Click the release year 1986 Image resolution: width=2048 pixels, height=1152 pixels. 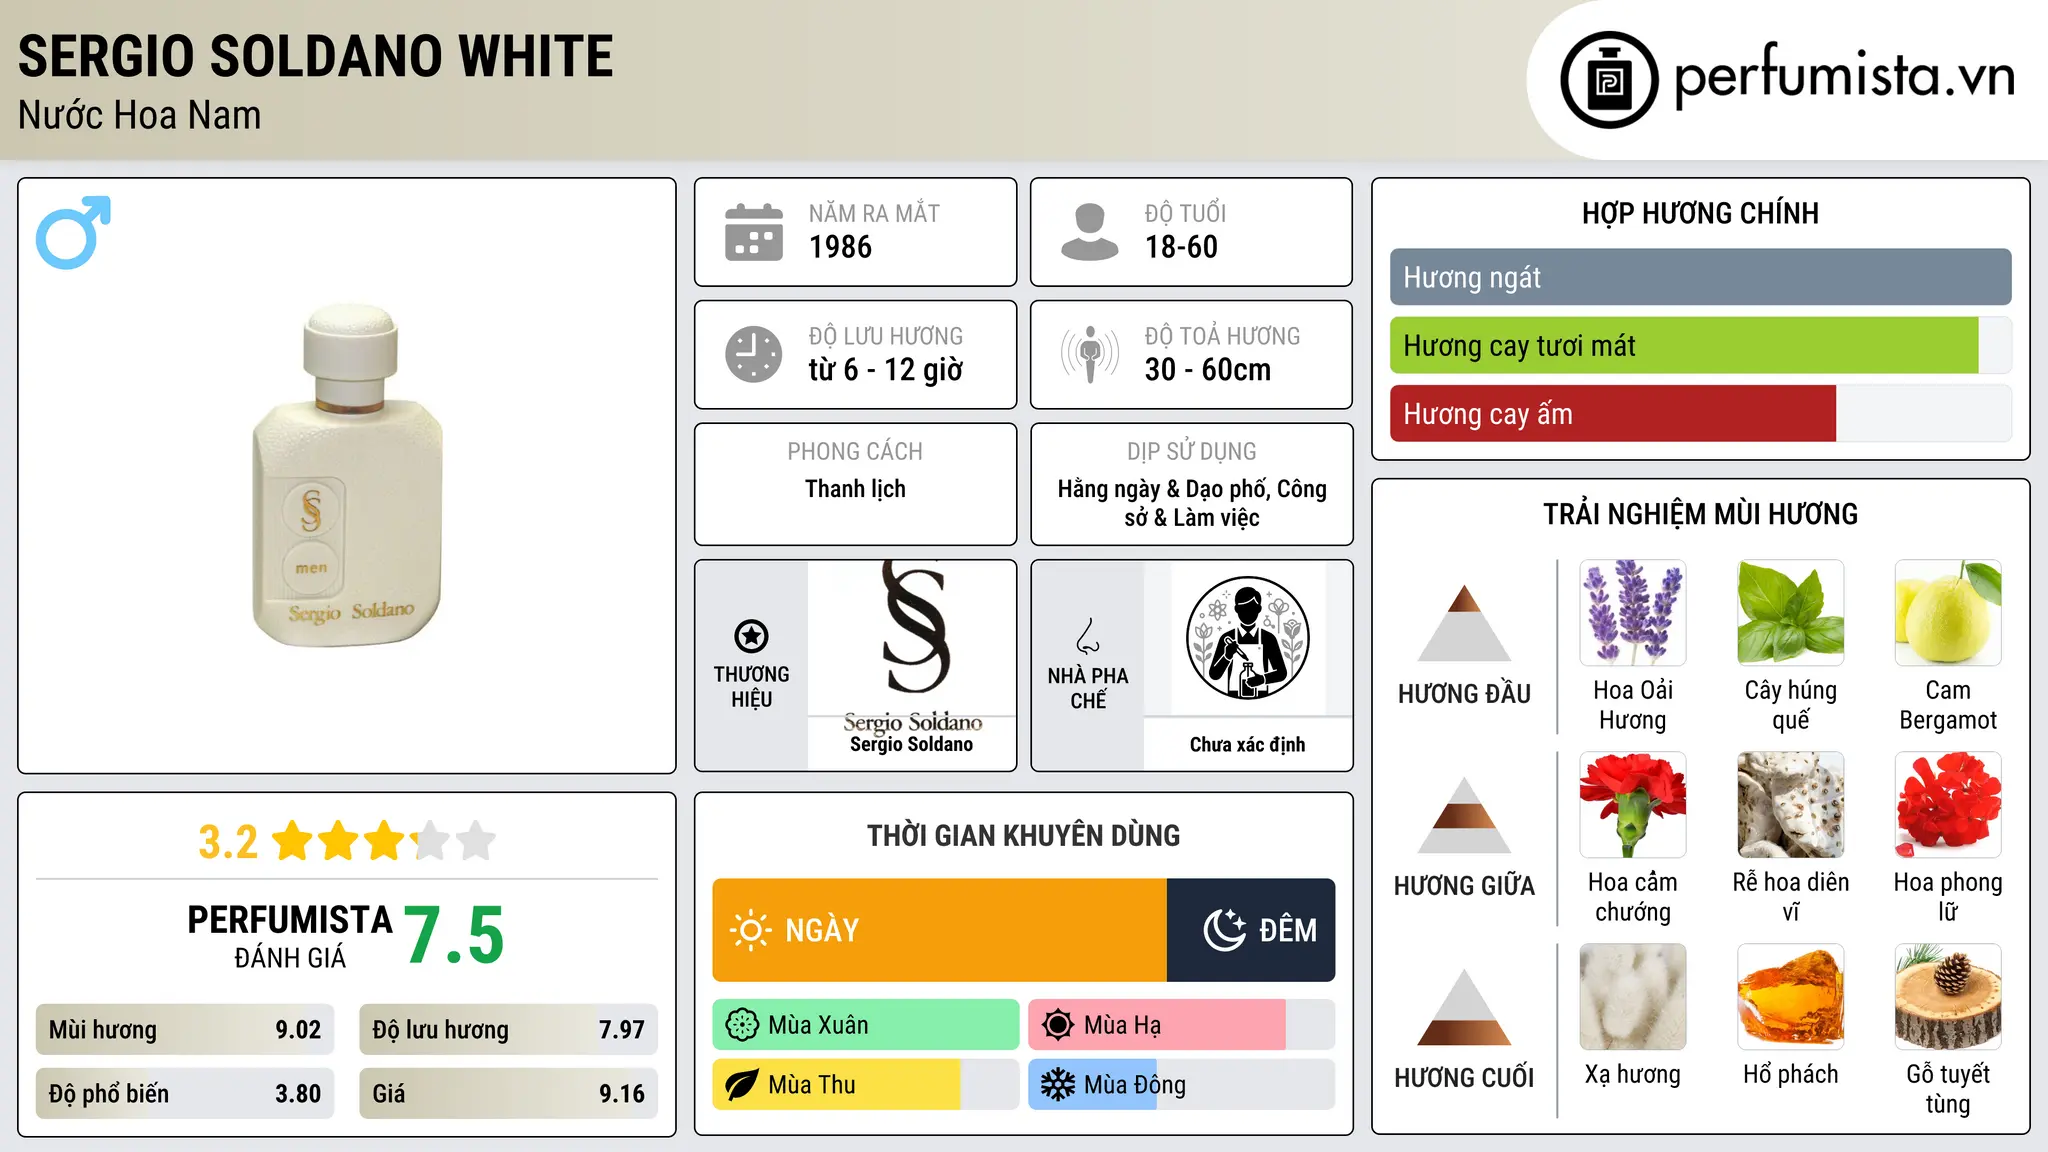[840, 247]
